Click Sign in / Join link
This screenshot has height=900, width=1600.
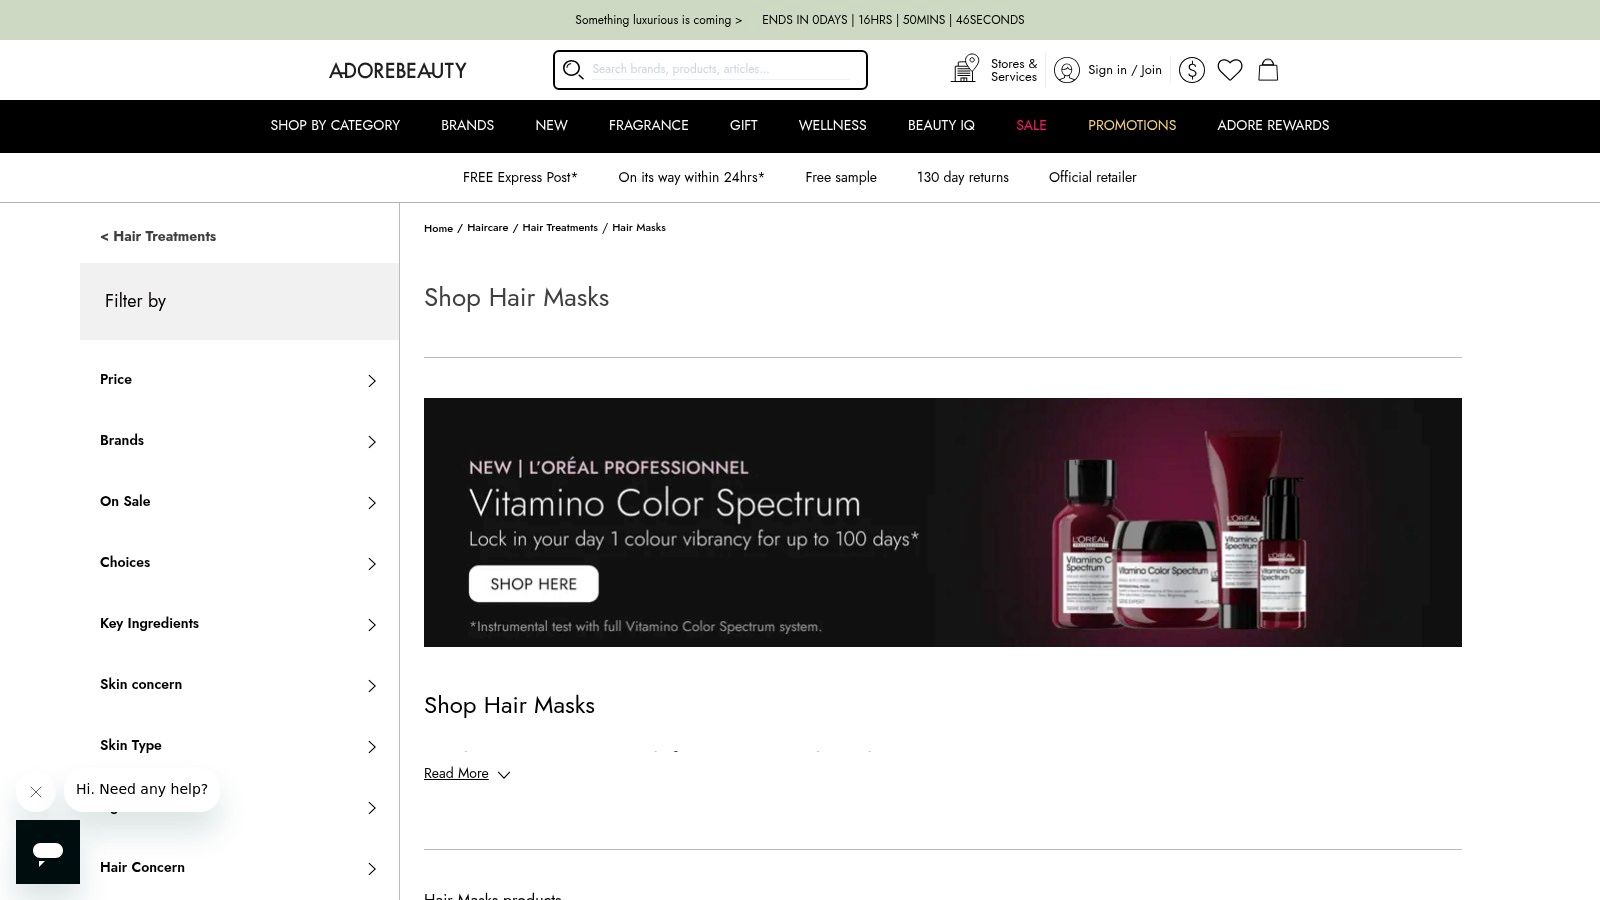[1125, 70]
